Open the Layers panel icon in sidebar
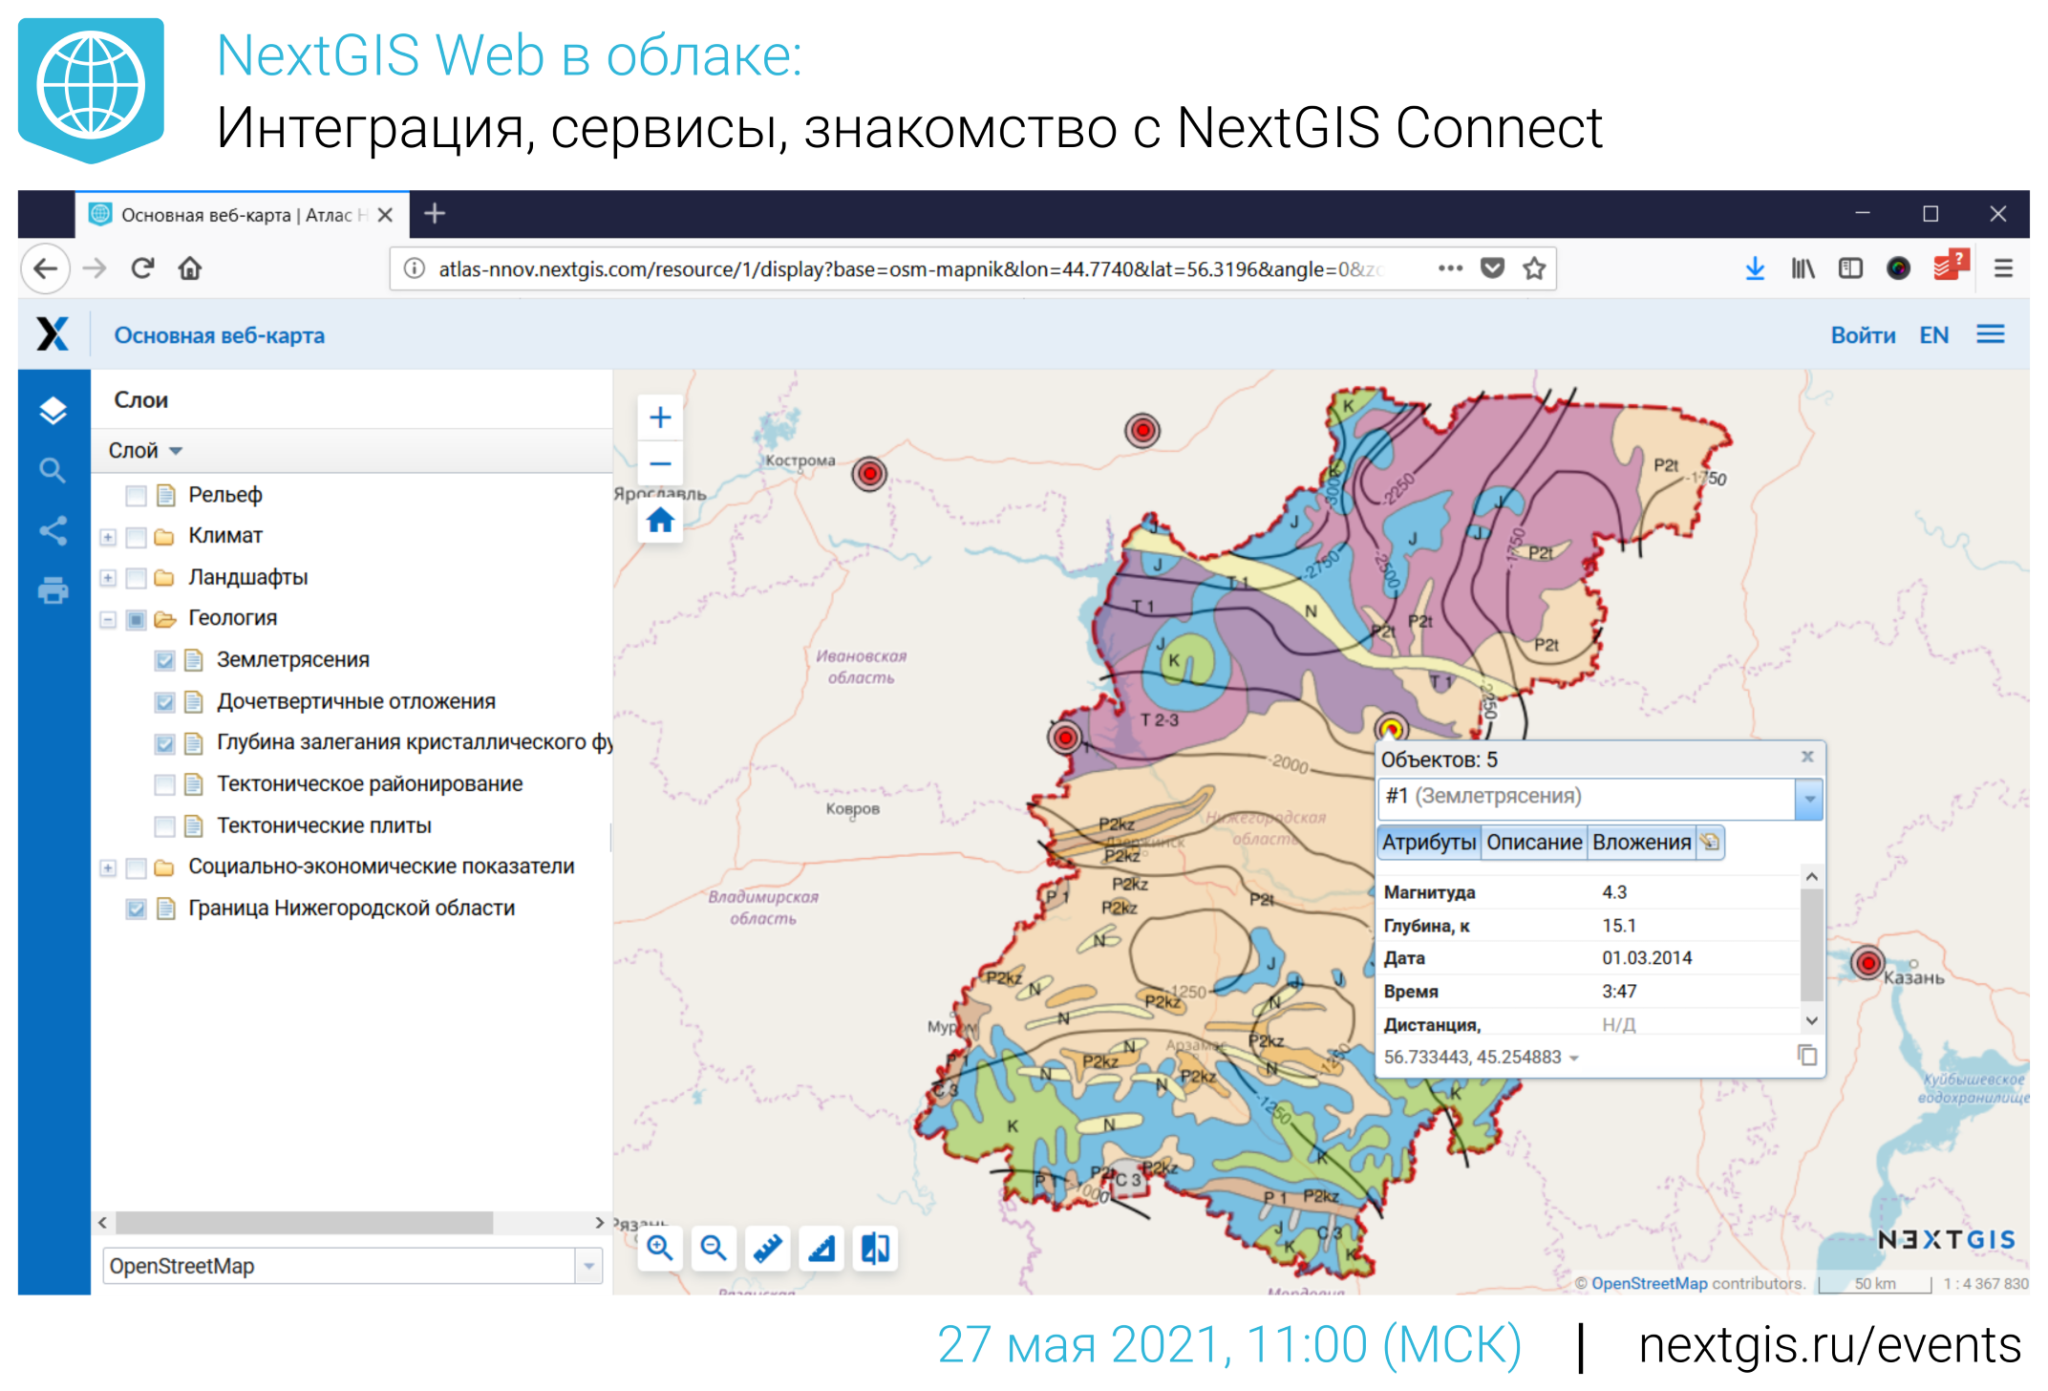Image resolution: width=2048 pixels, height=1391 pixels. [53, 410]
